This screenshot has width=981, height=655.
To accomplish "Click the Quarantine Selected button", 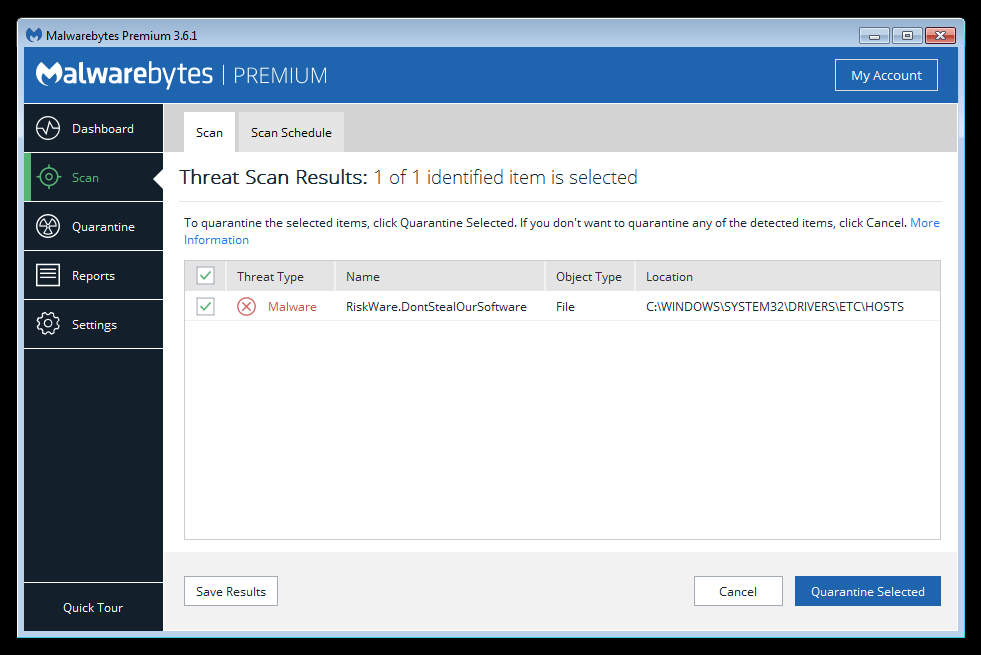I will (867, 592).
